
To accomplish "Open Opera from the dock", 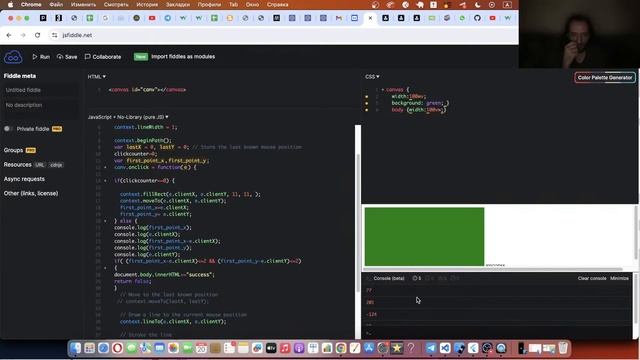I will pos(117,348).
